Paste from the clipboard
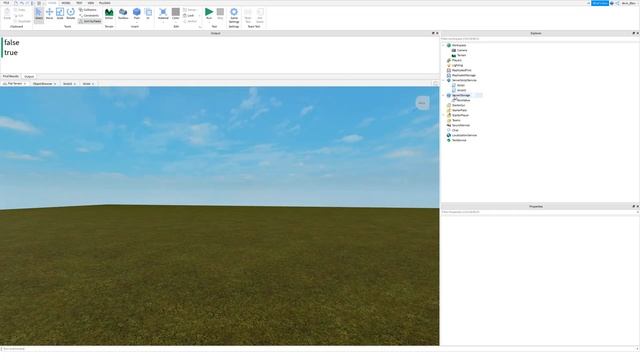This screenshot has height=360, width=640. coord(7,14)
